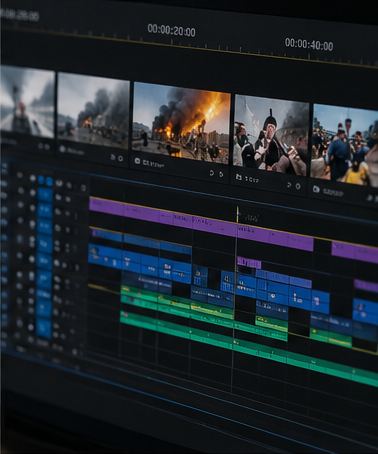
Task: Select the purple clip at the timeline's far right
Action: tap(354, 252)
